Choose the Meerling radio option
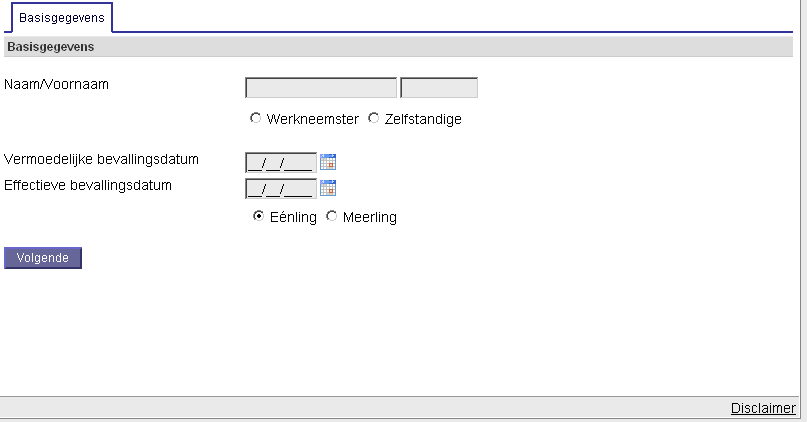The height and width of the screenshot is (422, 807). [331, 216]
